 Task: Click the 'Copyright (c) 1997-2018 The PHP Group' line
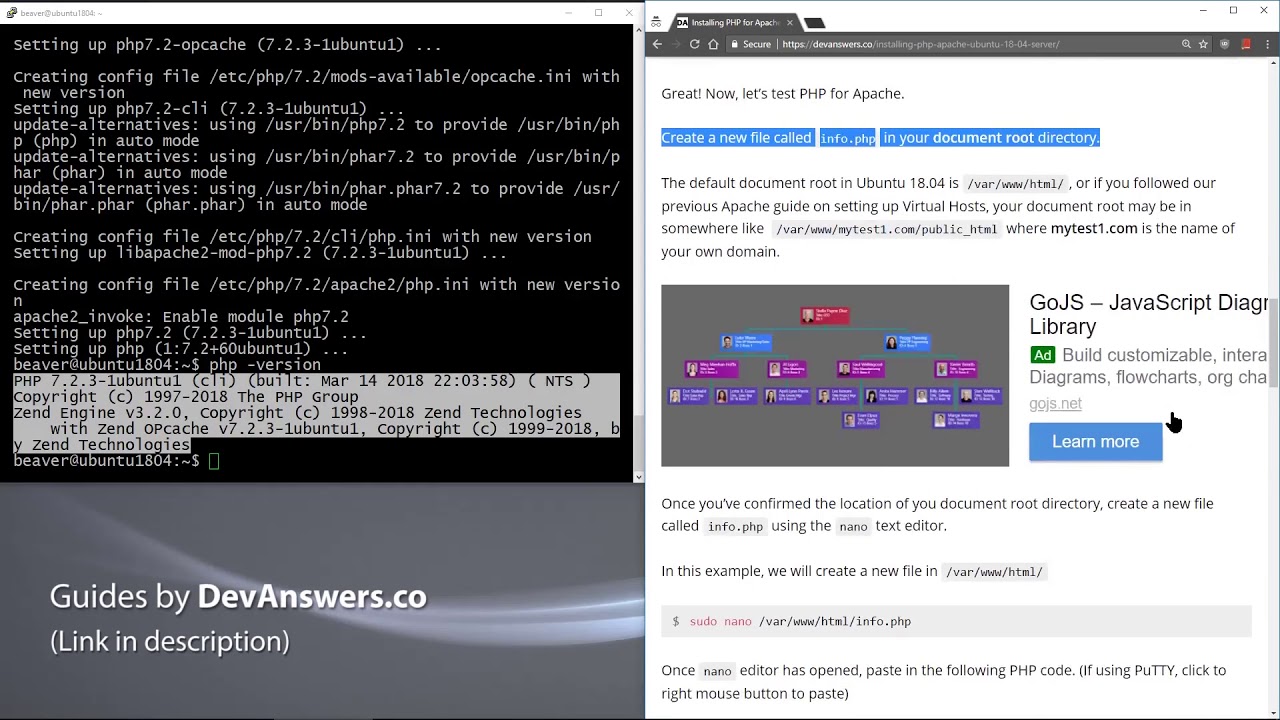point(185,397)
